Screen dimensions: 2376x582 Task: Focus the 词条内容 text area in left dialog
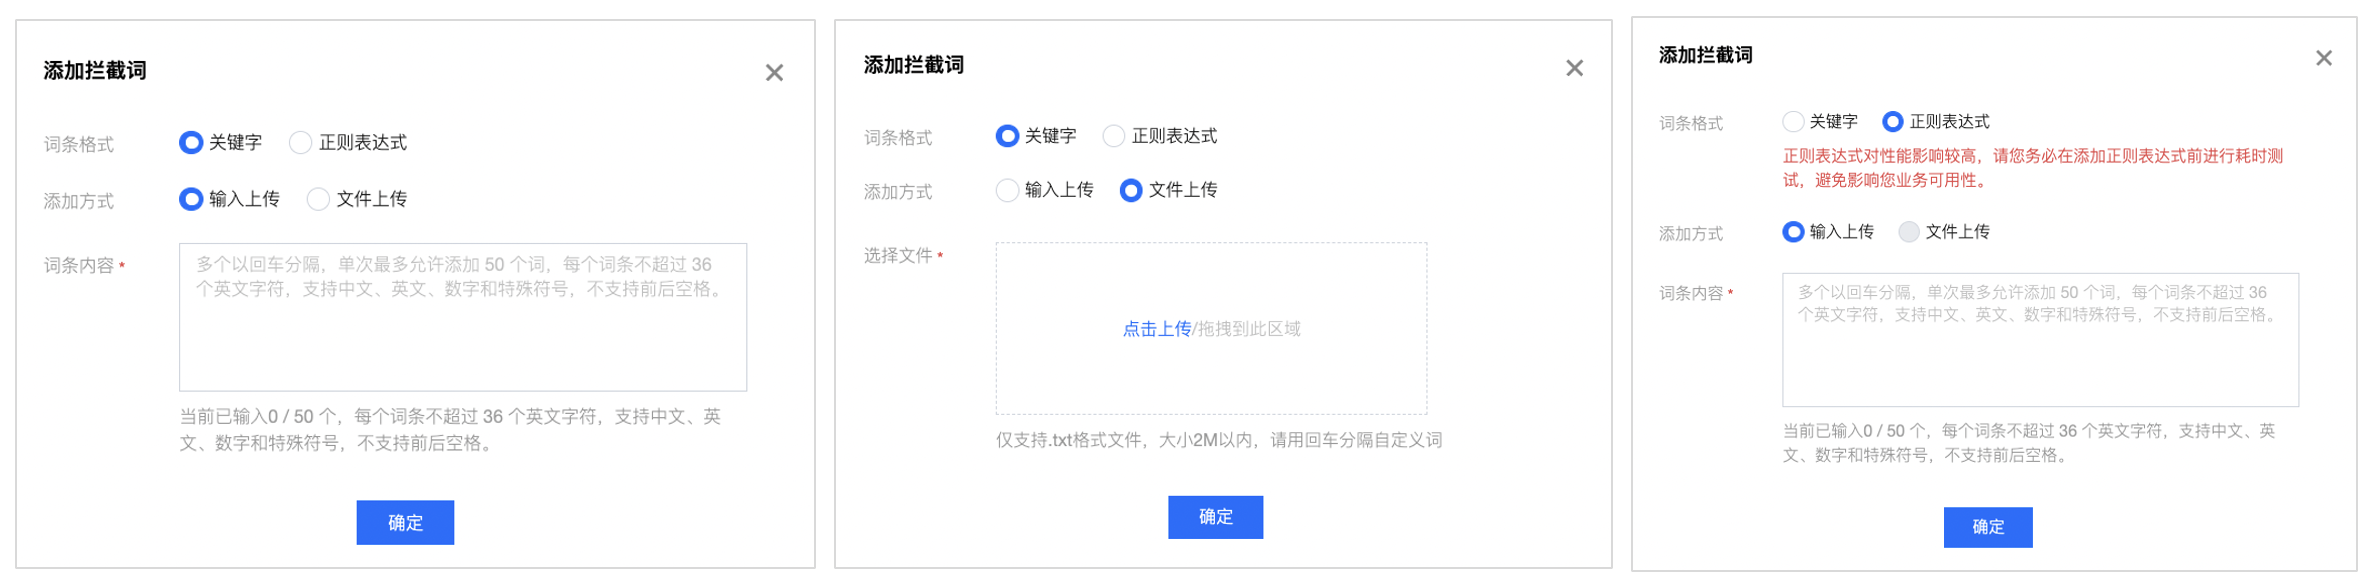[462, 330]
